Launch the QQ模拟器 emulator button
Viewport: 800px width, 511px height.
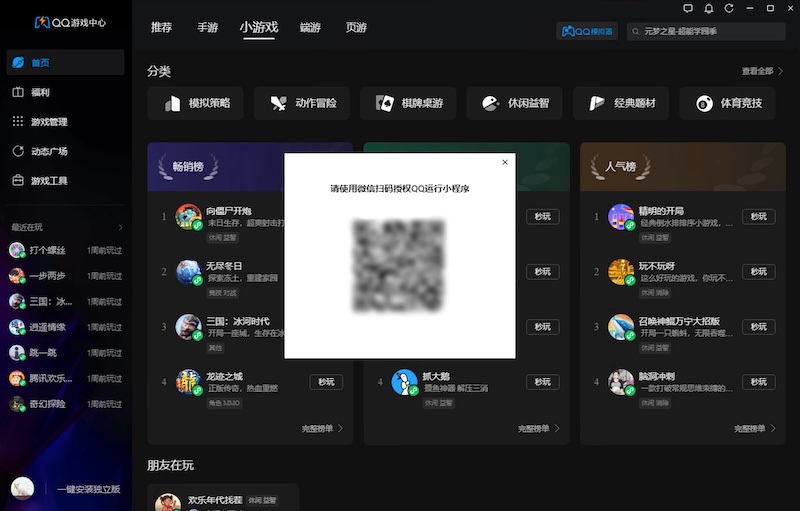pos(587,31)
